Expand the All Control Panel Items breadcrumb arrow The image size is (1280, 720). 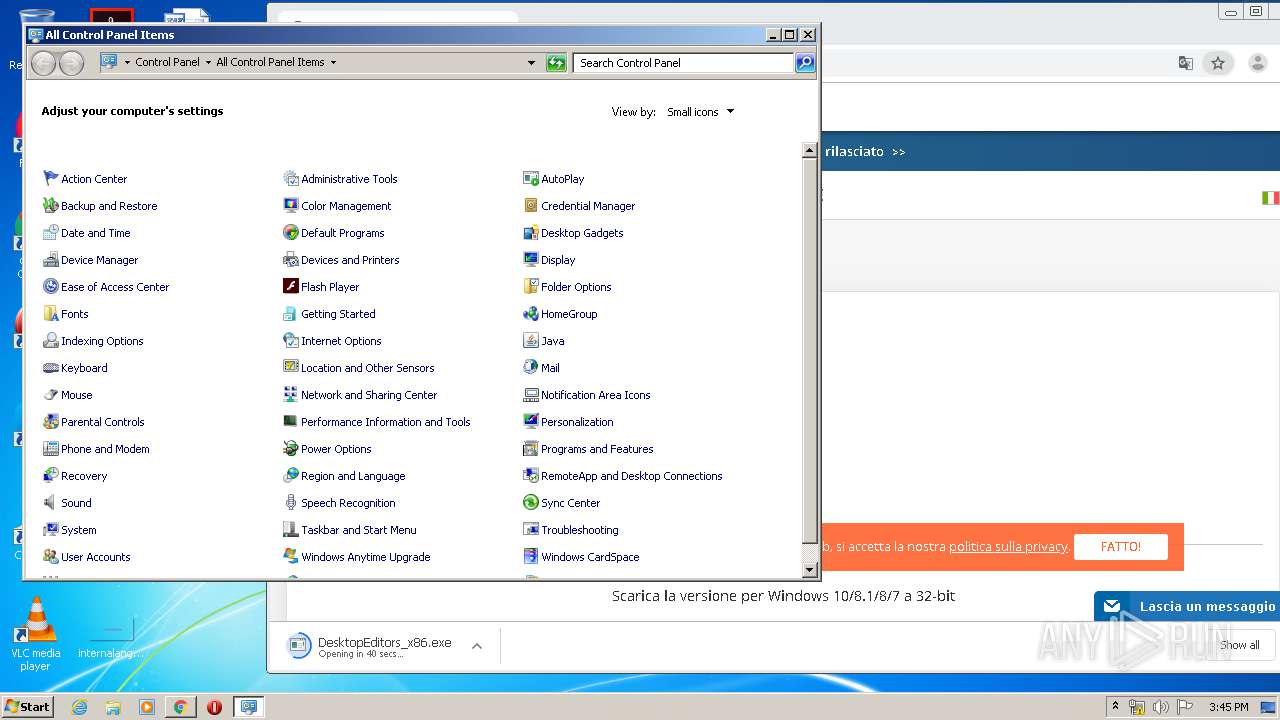tap(333, 62)
